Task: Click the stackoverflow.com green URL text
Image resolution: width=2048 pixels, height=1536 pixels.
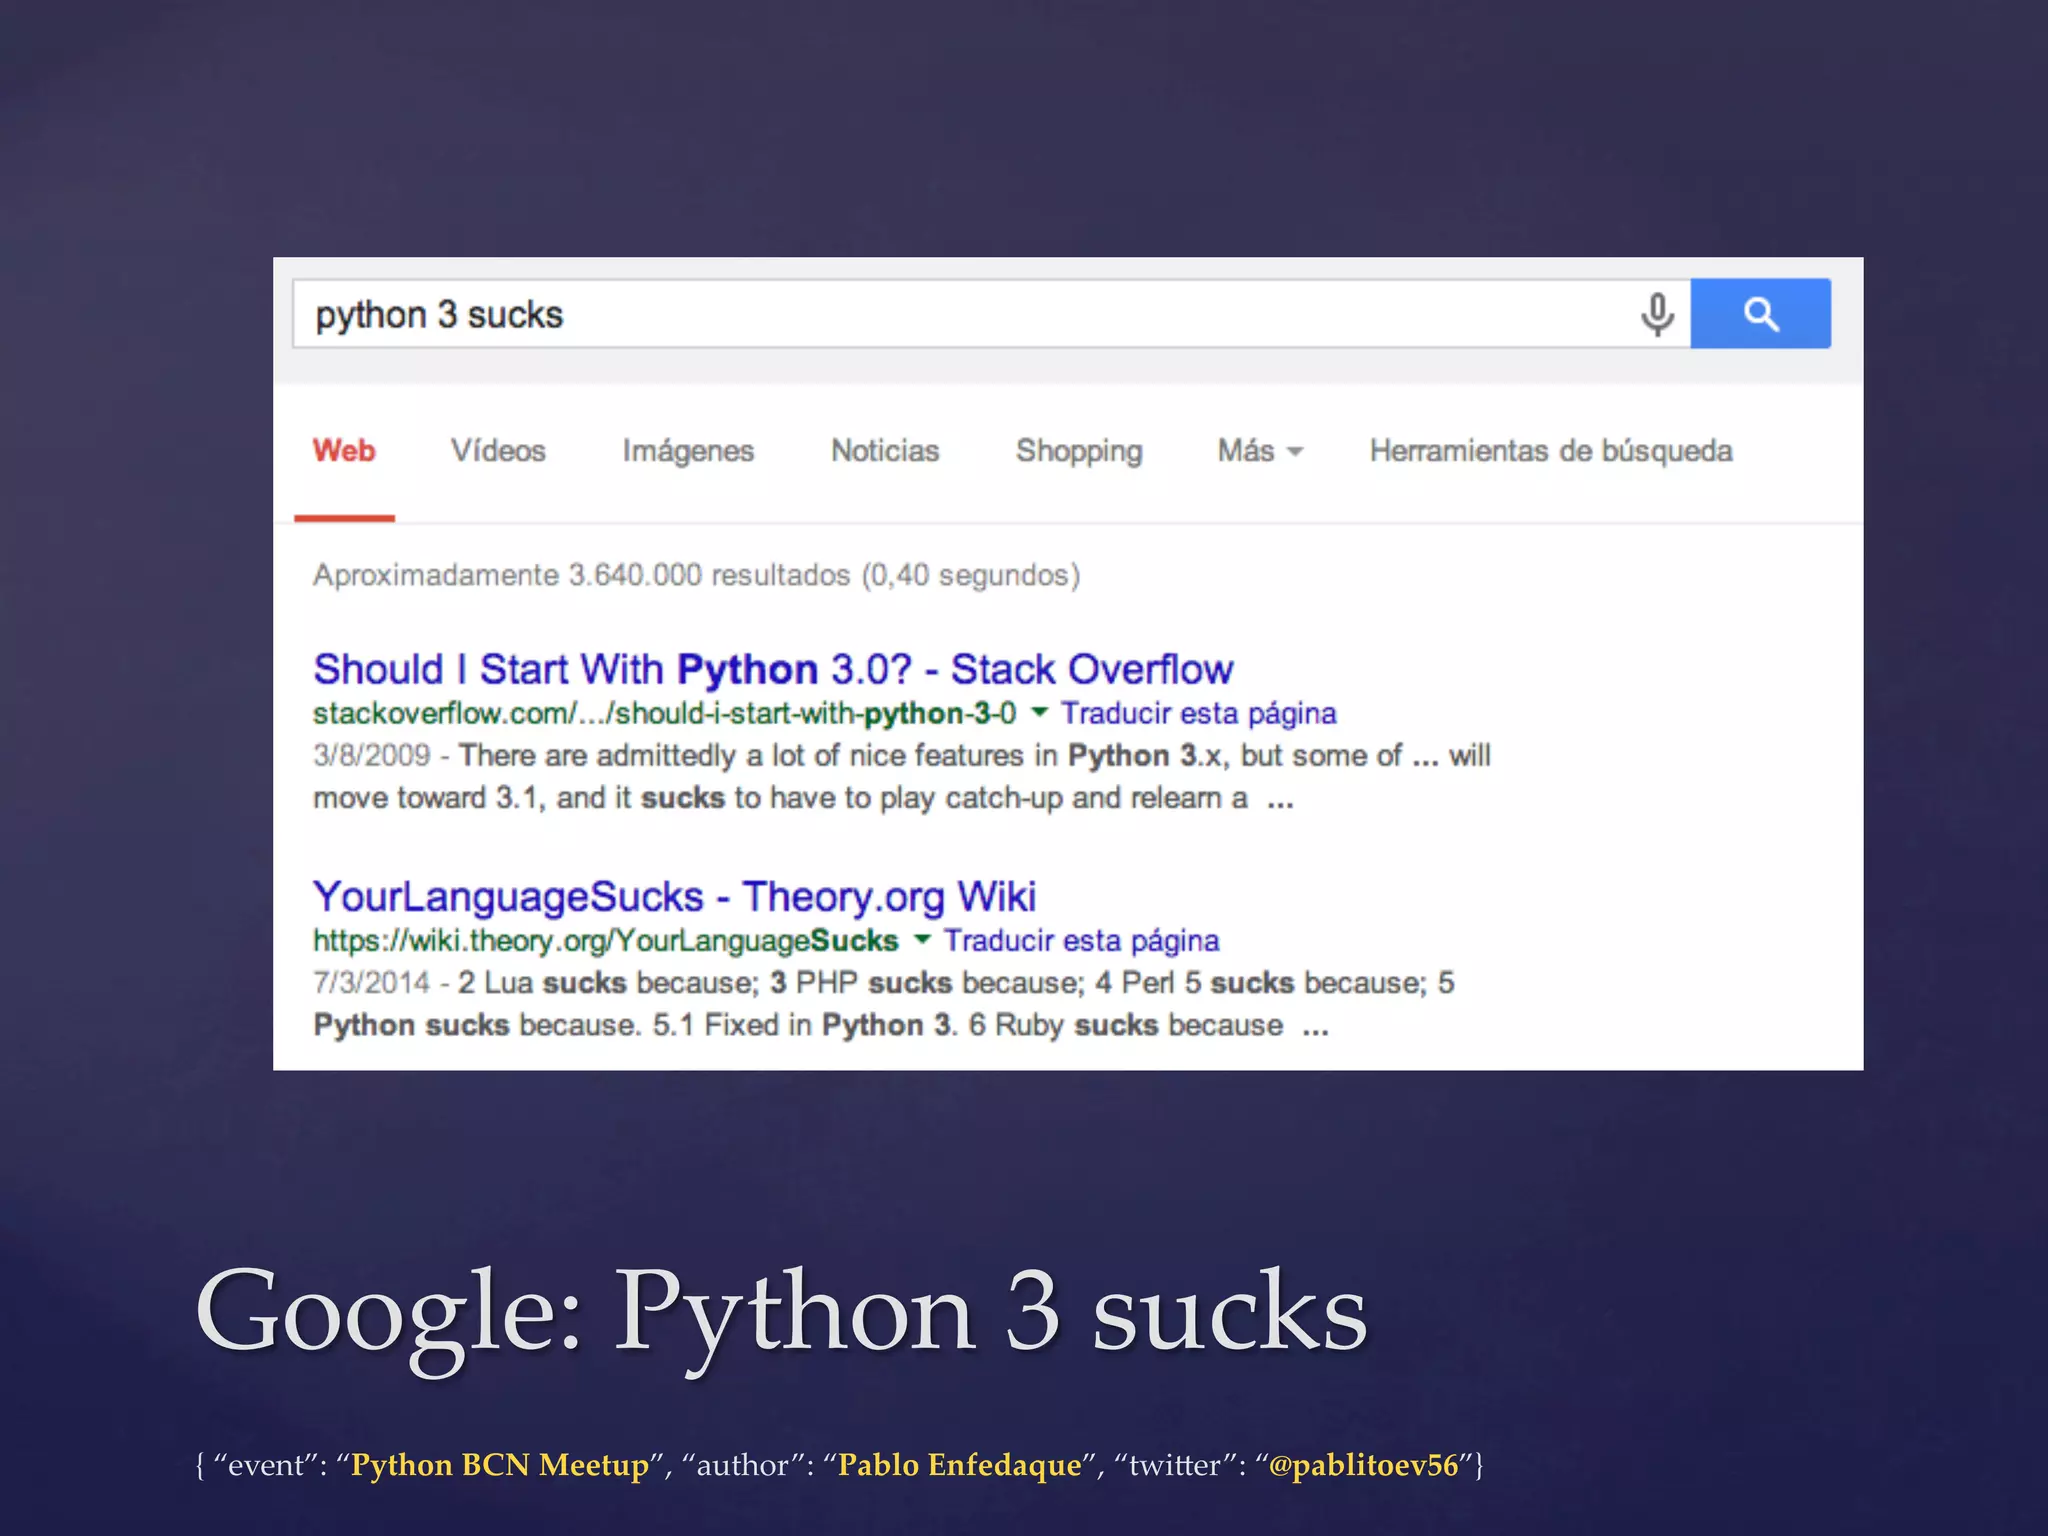Action: click(664, 713)
